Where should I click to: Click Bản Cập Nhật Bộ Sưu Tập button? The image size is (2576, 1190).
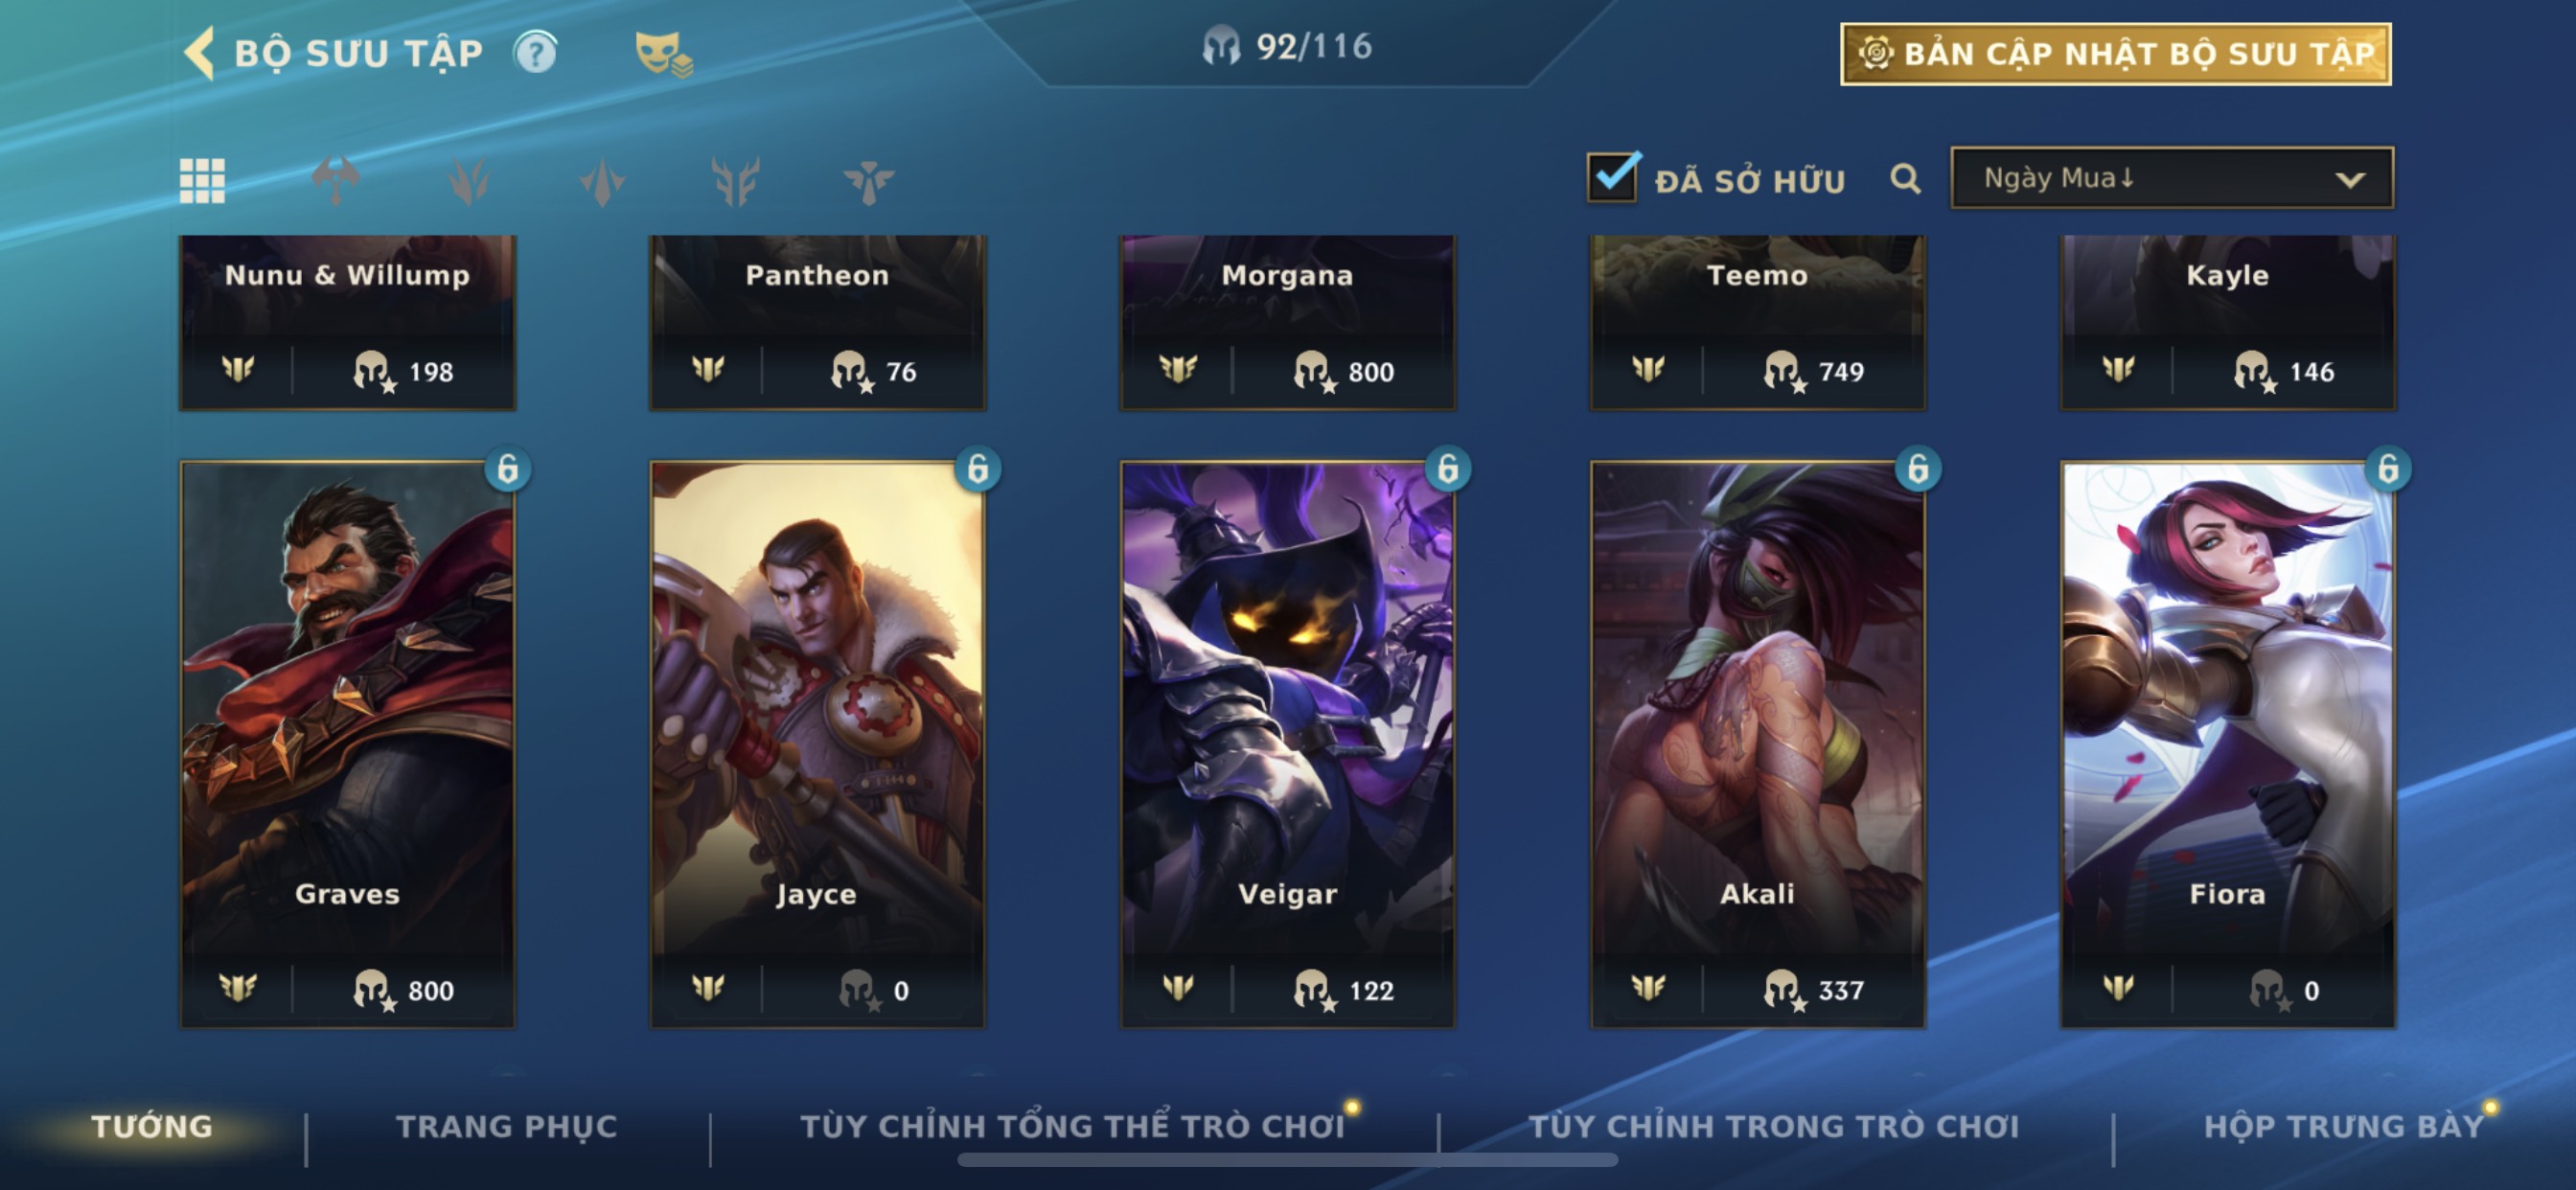click(2115, 54)
